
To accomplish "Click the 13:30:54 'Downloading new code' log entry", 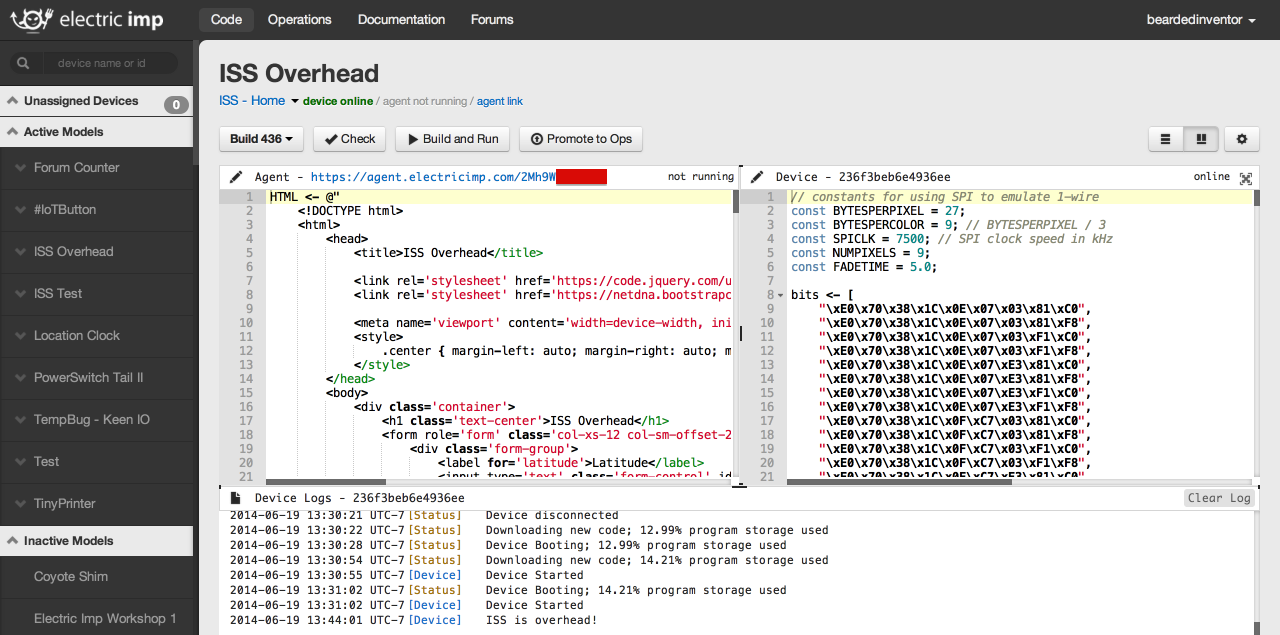I will (x=529, y=560).
